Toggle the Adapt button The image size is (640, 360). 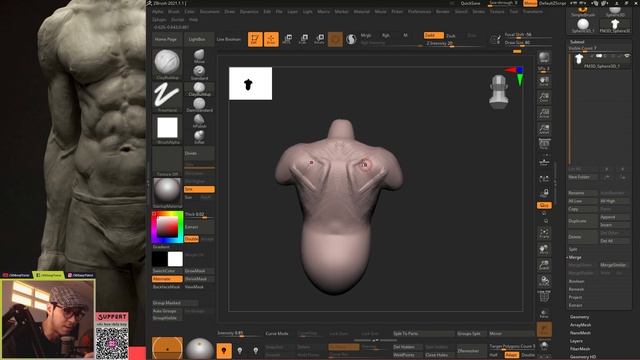(511, 355)
